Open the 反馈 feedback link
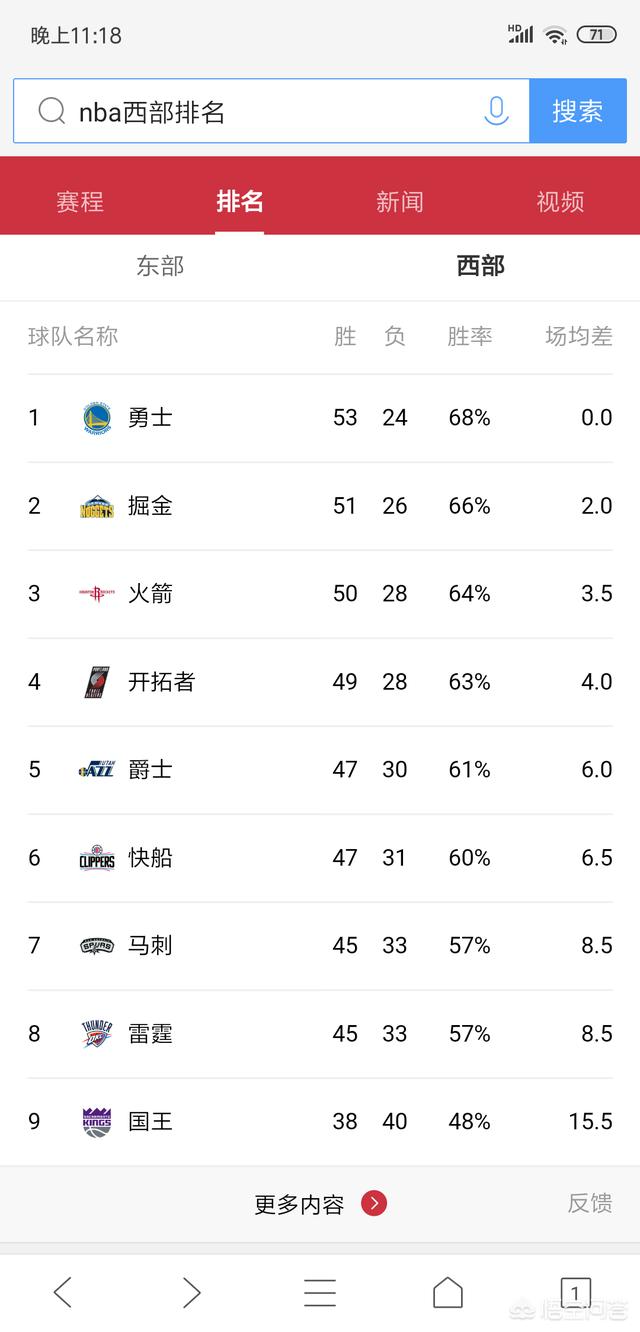This screenshot has width=640, height=1332. (x=590, y=1203)
